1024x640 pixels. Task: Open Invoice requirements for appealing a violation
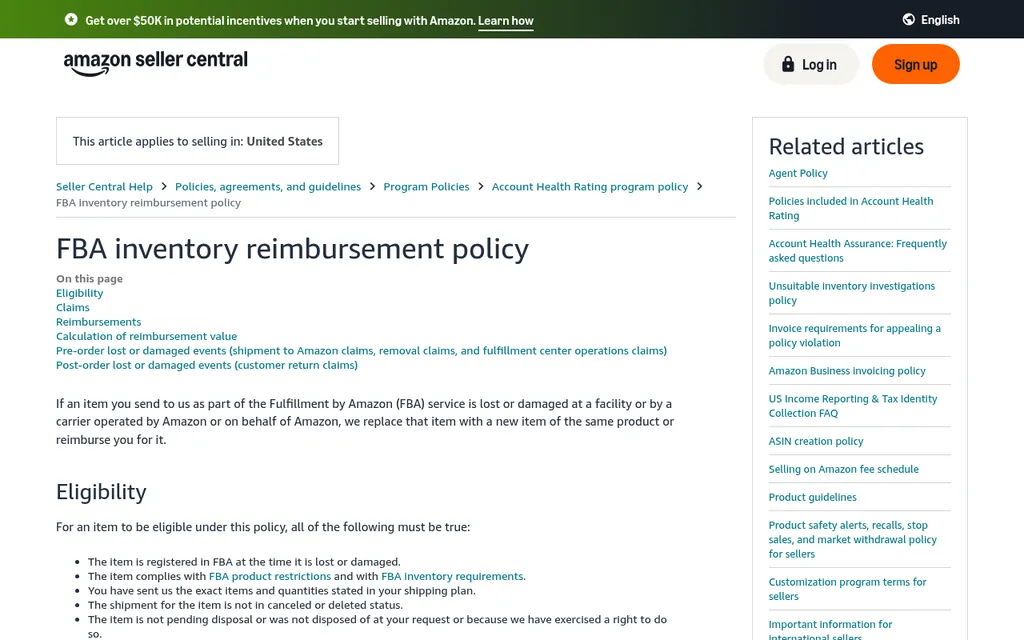coord(854,336)
